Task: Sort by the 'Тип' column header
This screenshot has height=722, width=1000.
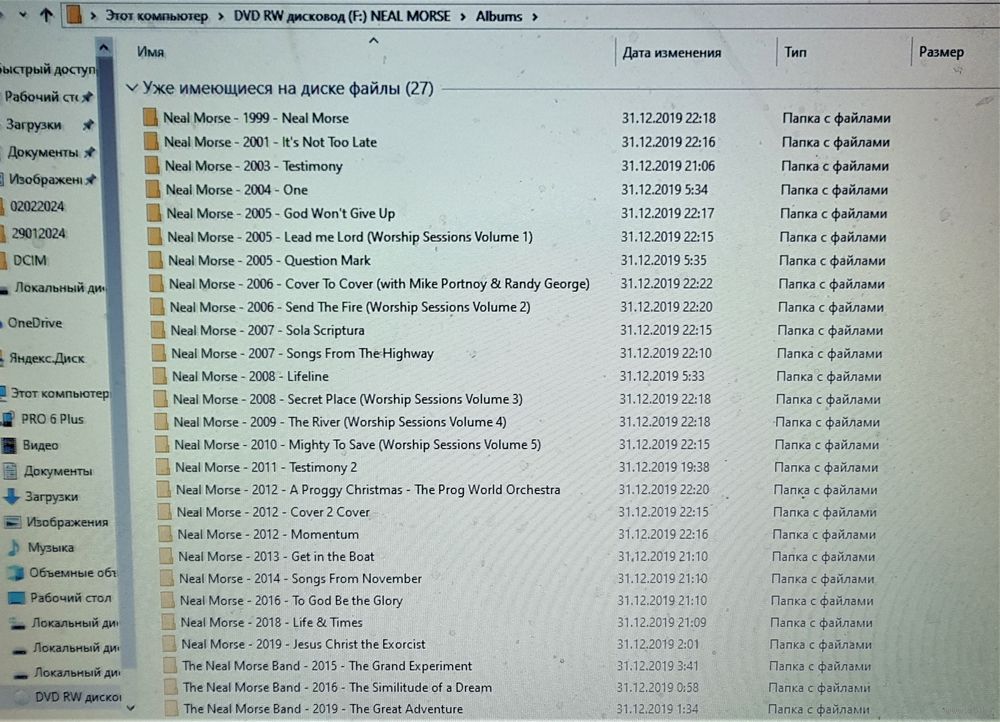Action: tap(795, 52)
